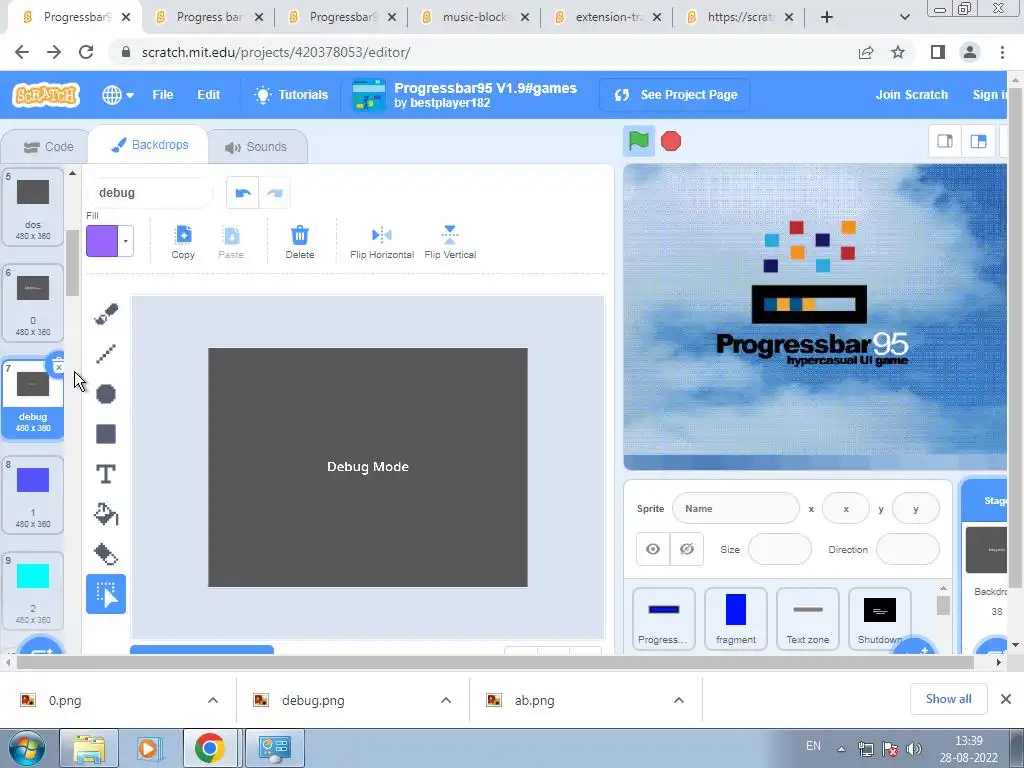This screenshot has width=1024, height=768.
Task: Switch to small stage layout
Action: pyautogui.click(x=945, y=141)
